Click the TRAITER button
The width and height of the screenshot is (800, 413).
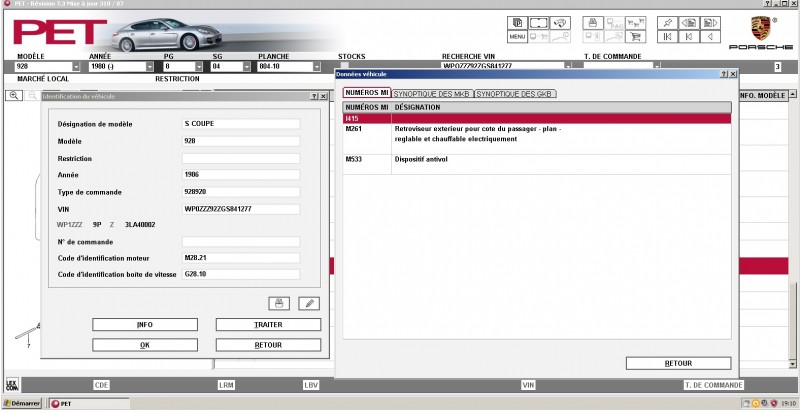pyautogui.click(x=268, y=325)
